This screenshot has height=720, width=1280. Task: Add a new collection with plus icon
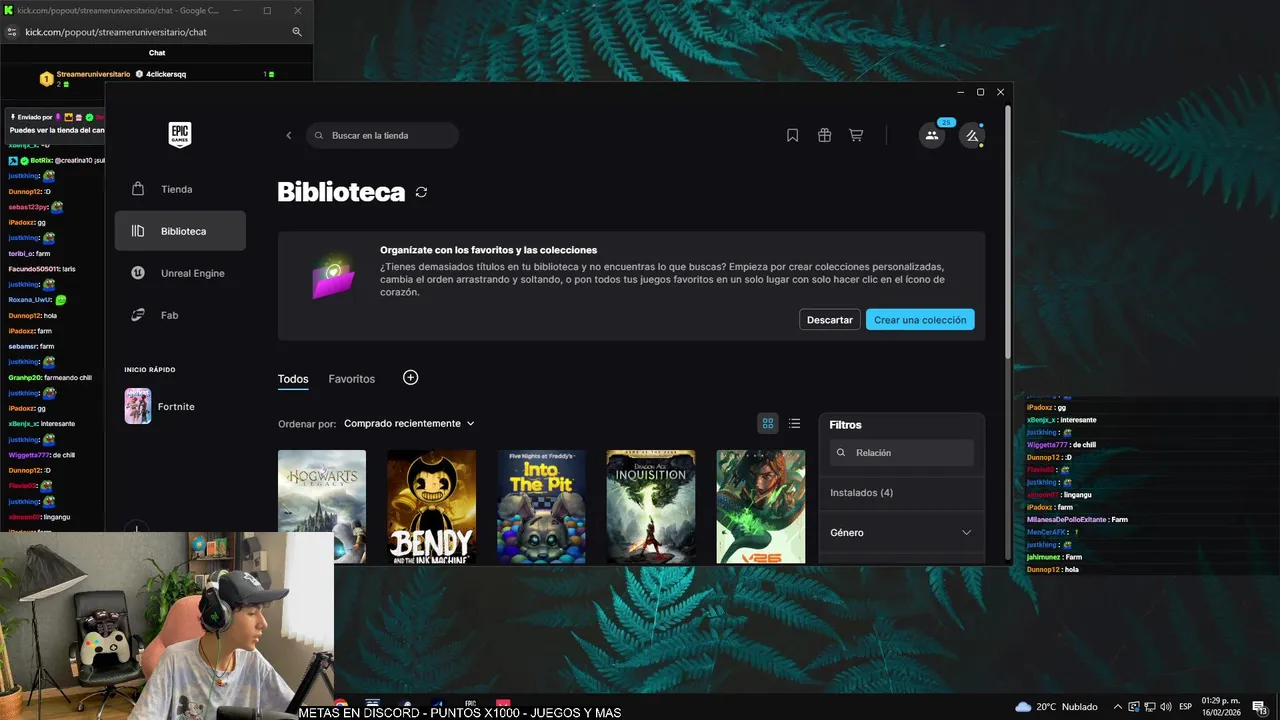point(410,377)
